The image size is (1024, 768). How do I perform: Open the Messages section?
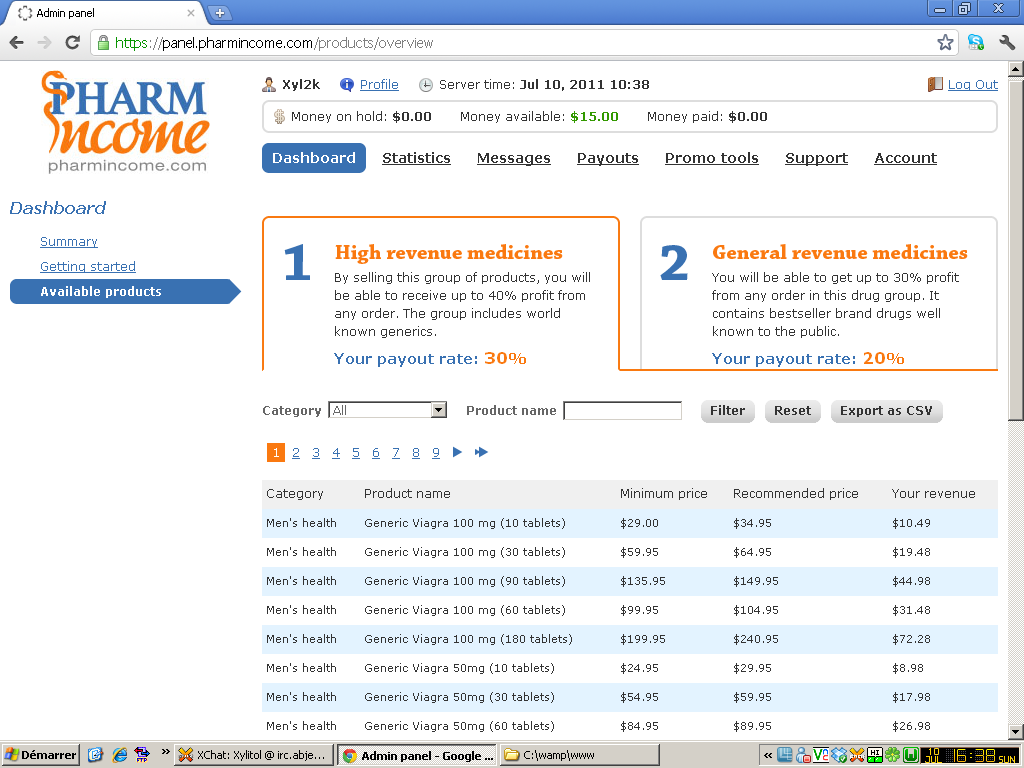coord(513,158)
